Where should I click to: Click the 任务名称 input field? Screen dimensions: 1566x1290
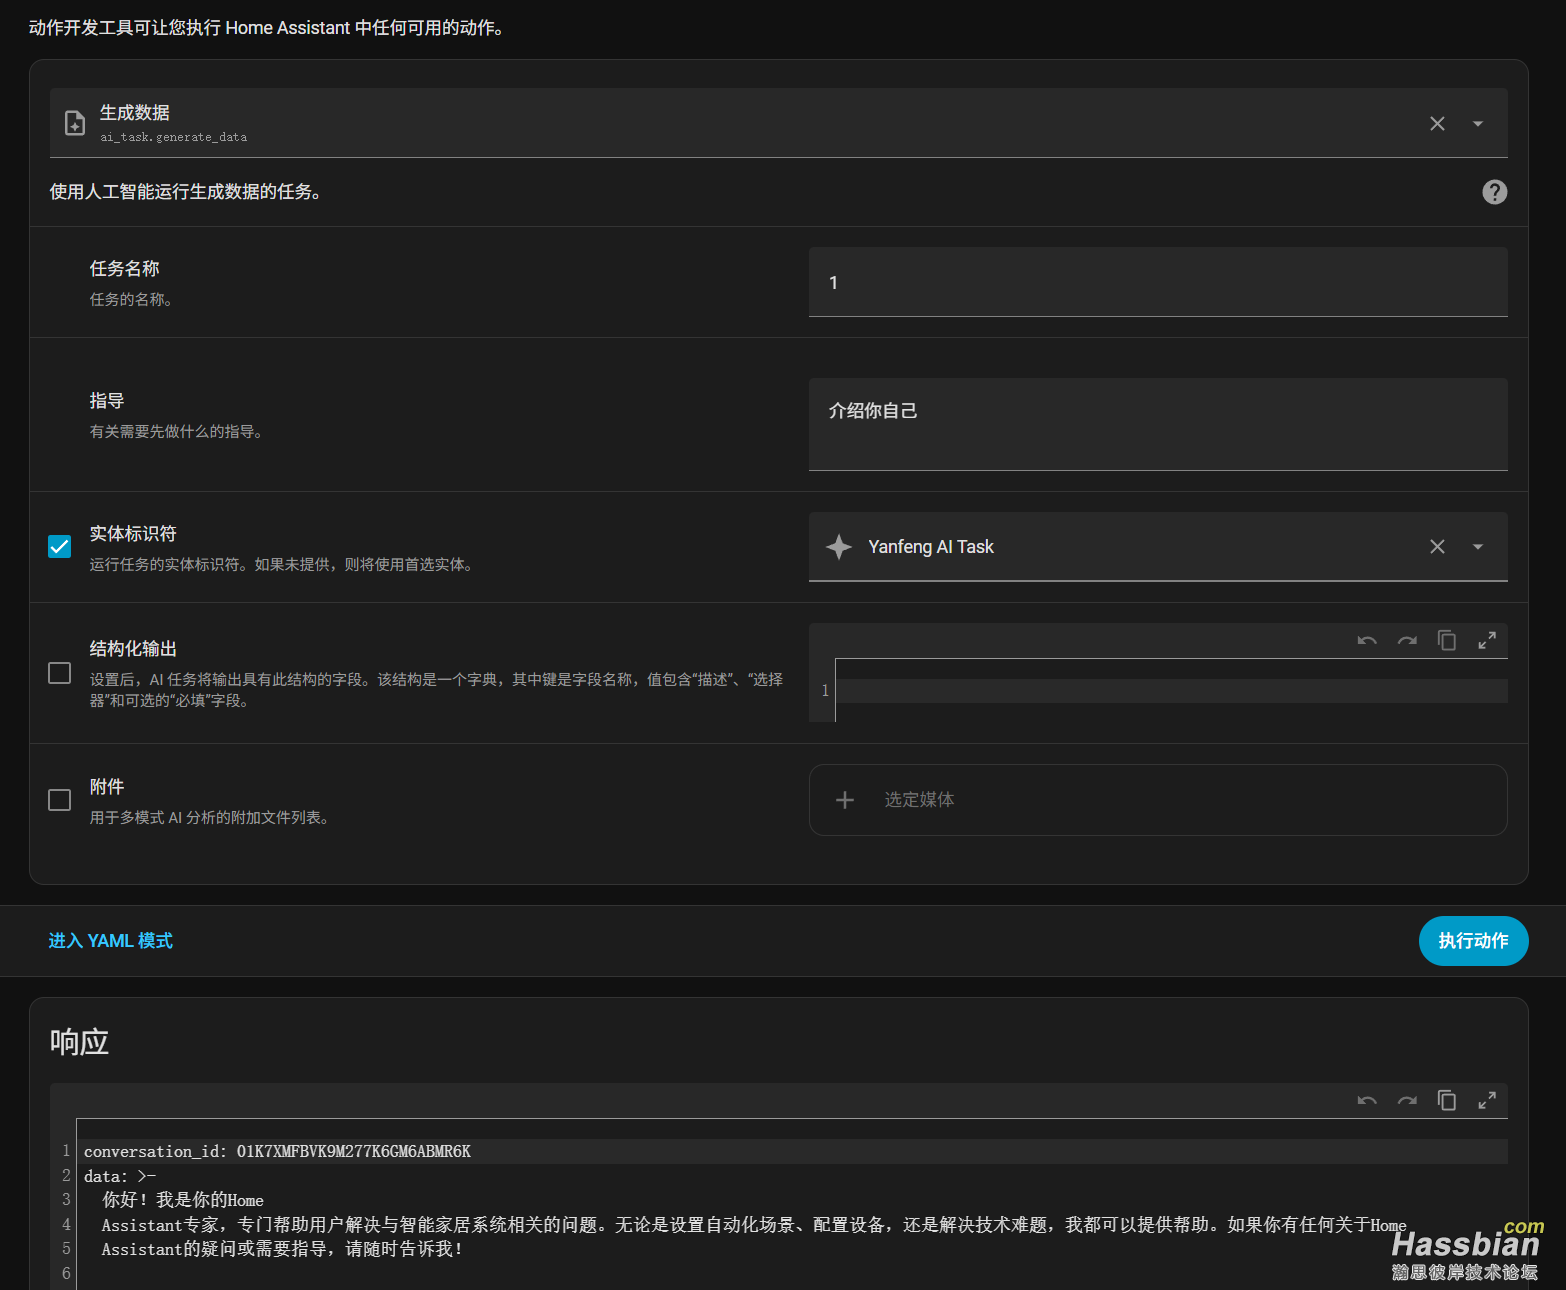pos(1157,283)
